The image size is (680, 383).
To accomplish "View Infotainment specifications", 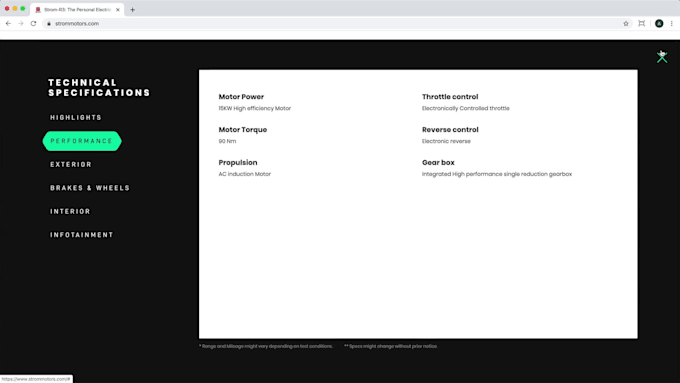I will point(82,235).
